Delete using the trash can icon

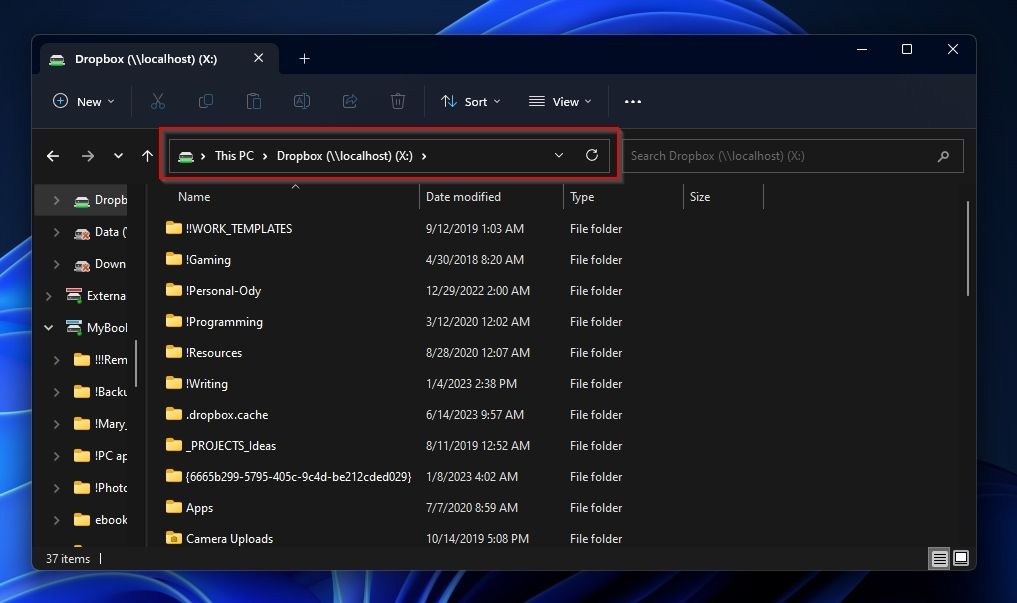point(398,101)
